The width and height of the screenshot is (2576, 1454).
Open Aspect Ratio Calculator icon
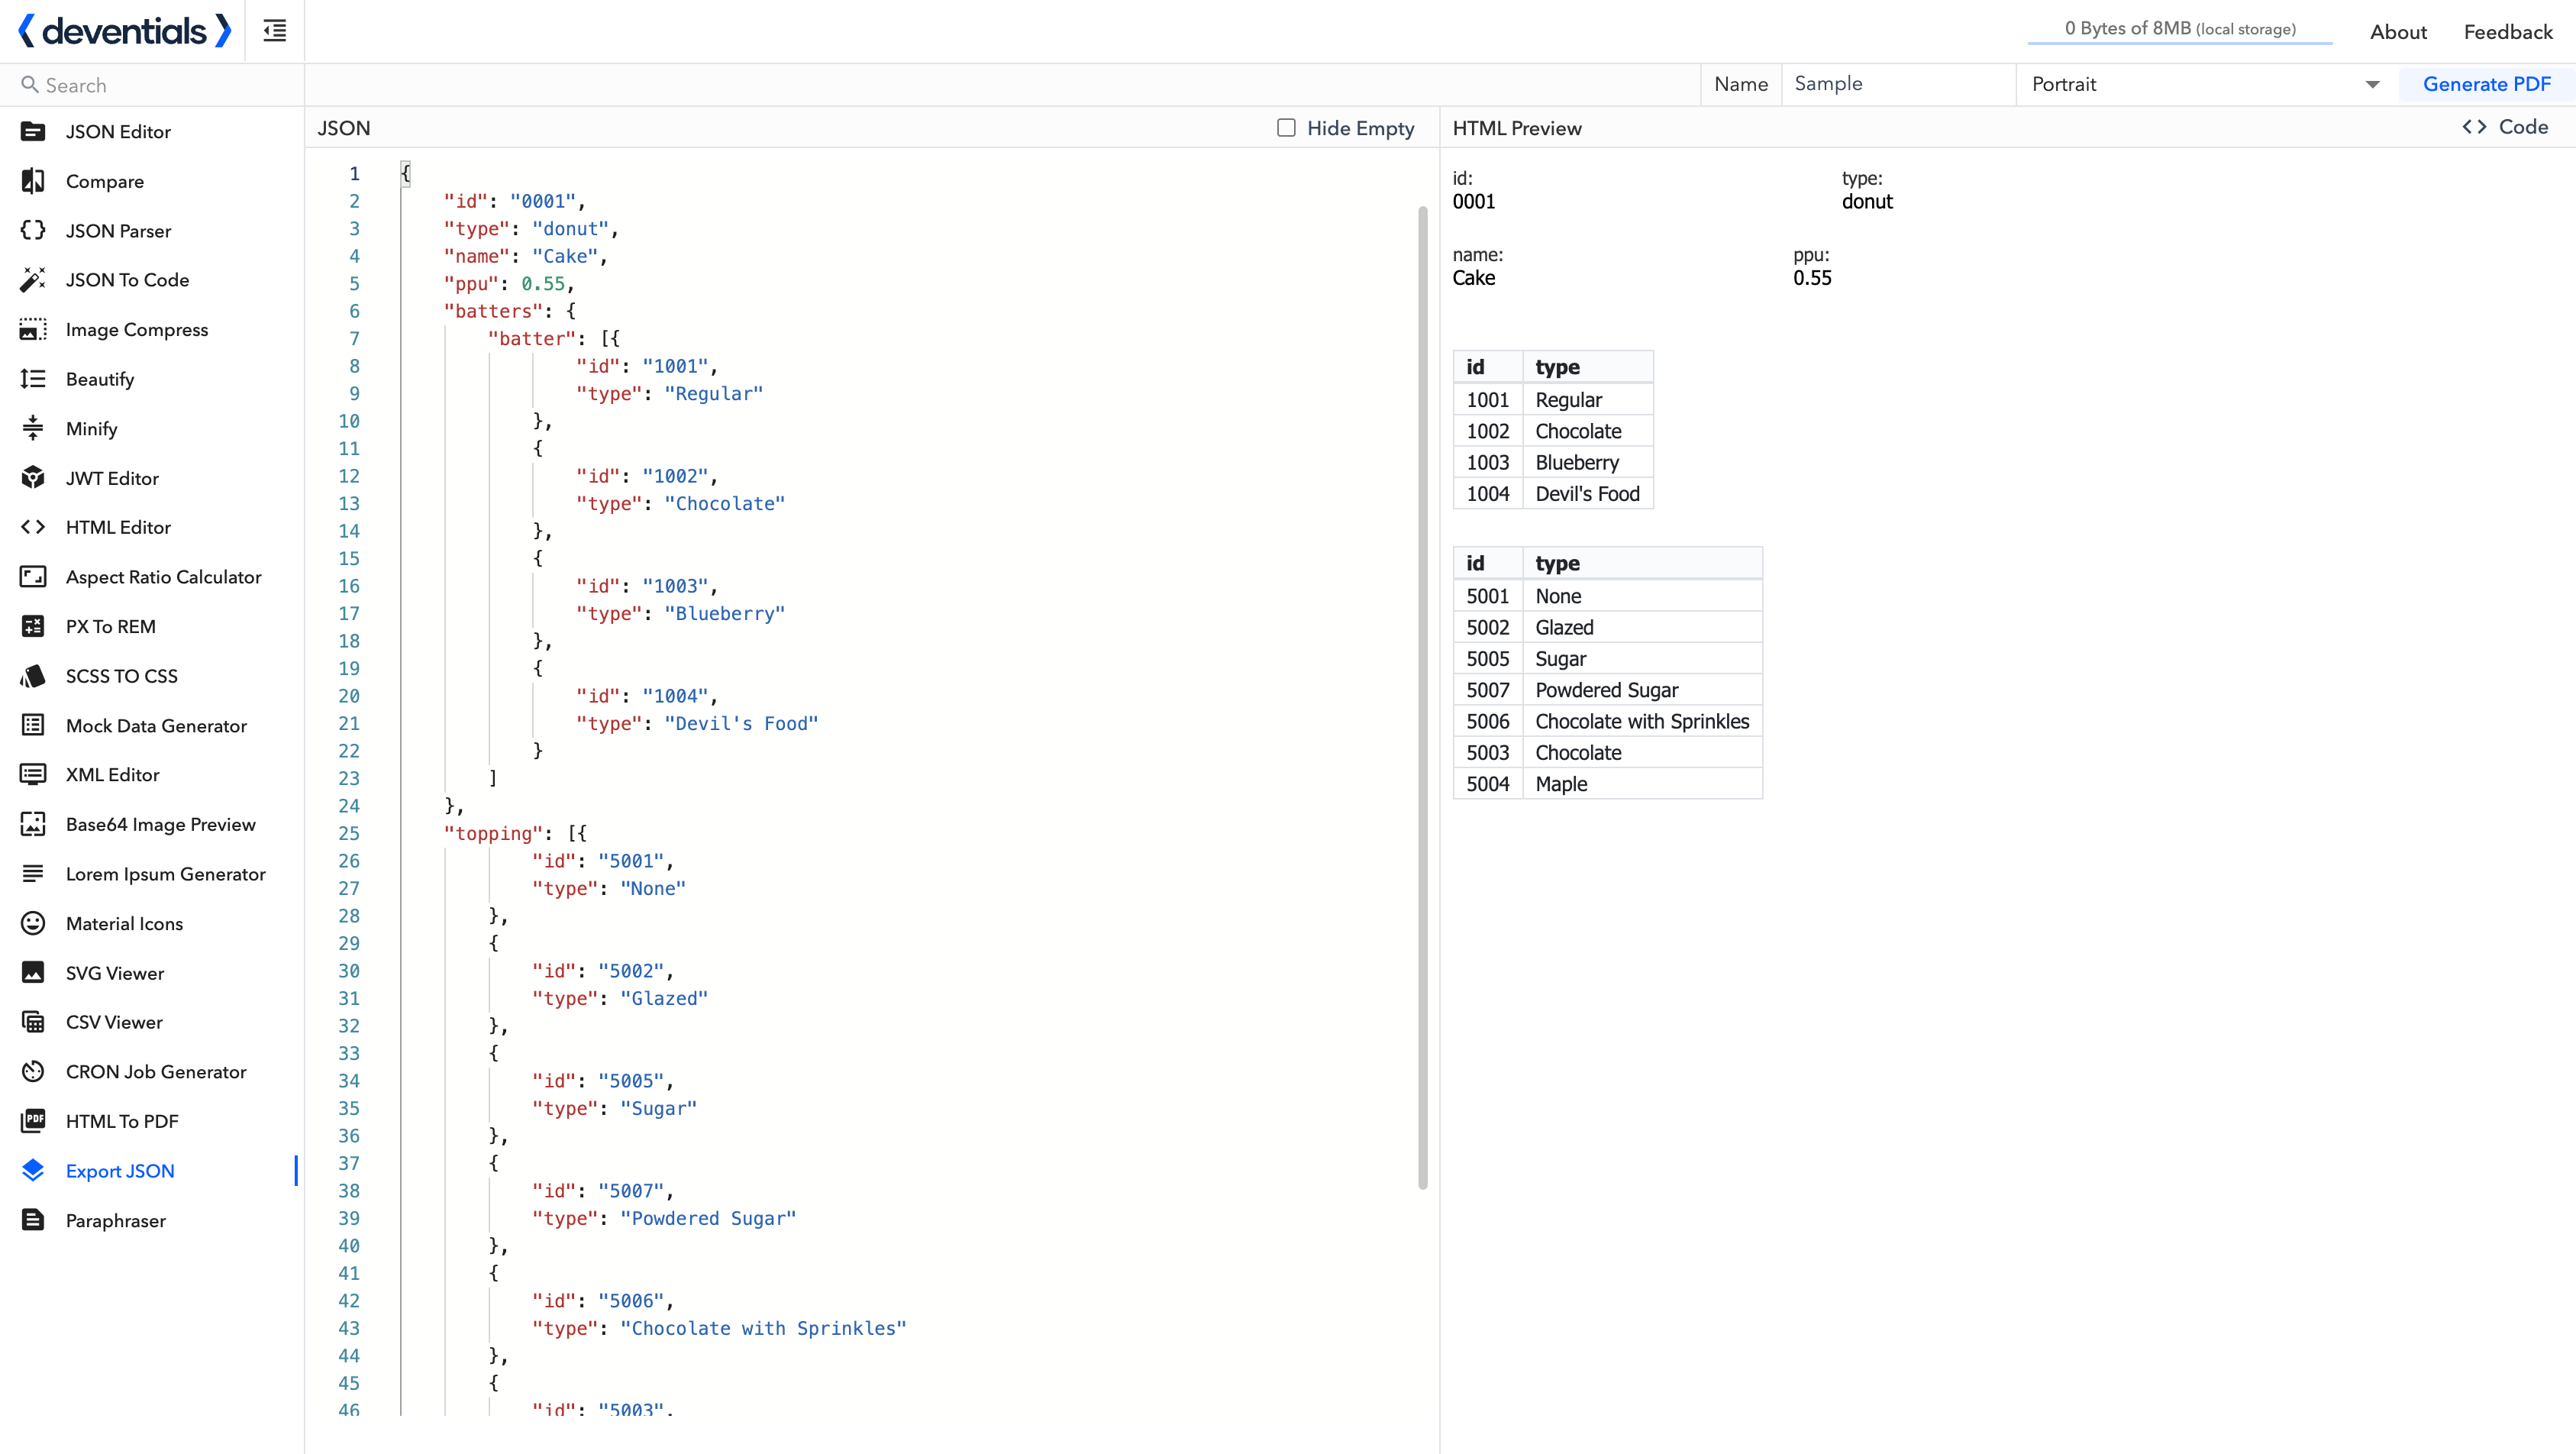33,577
